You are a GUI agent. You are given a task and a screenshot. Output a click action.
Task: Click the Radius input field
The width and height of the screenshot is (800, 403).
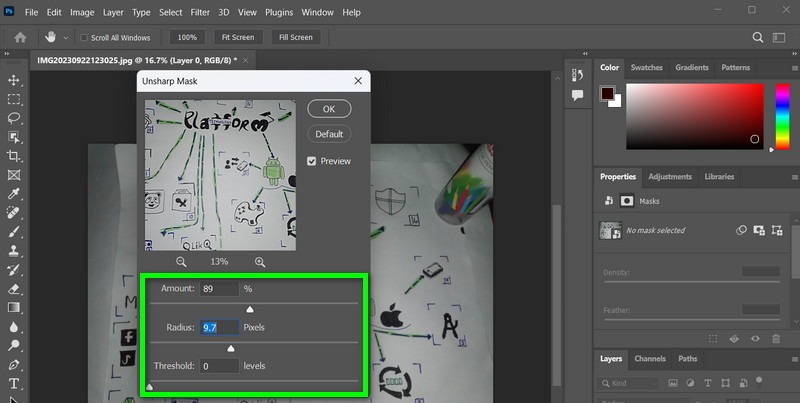click(220, 327)
